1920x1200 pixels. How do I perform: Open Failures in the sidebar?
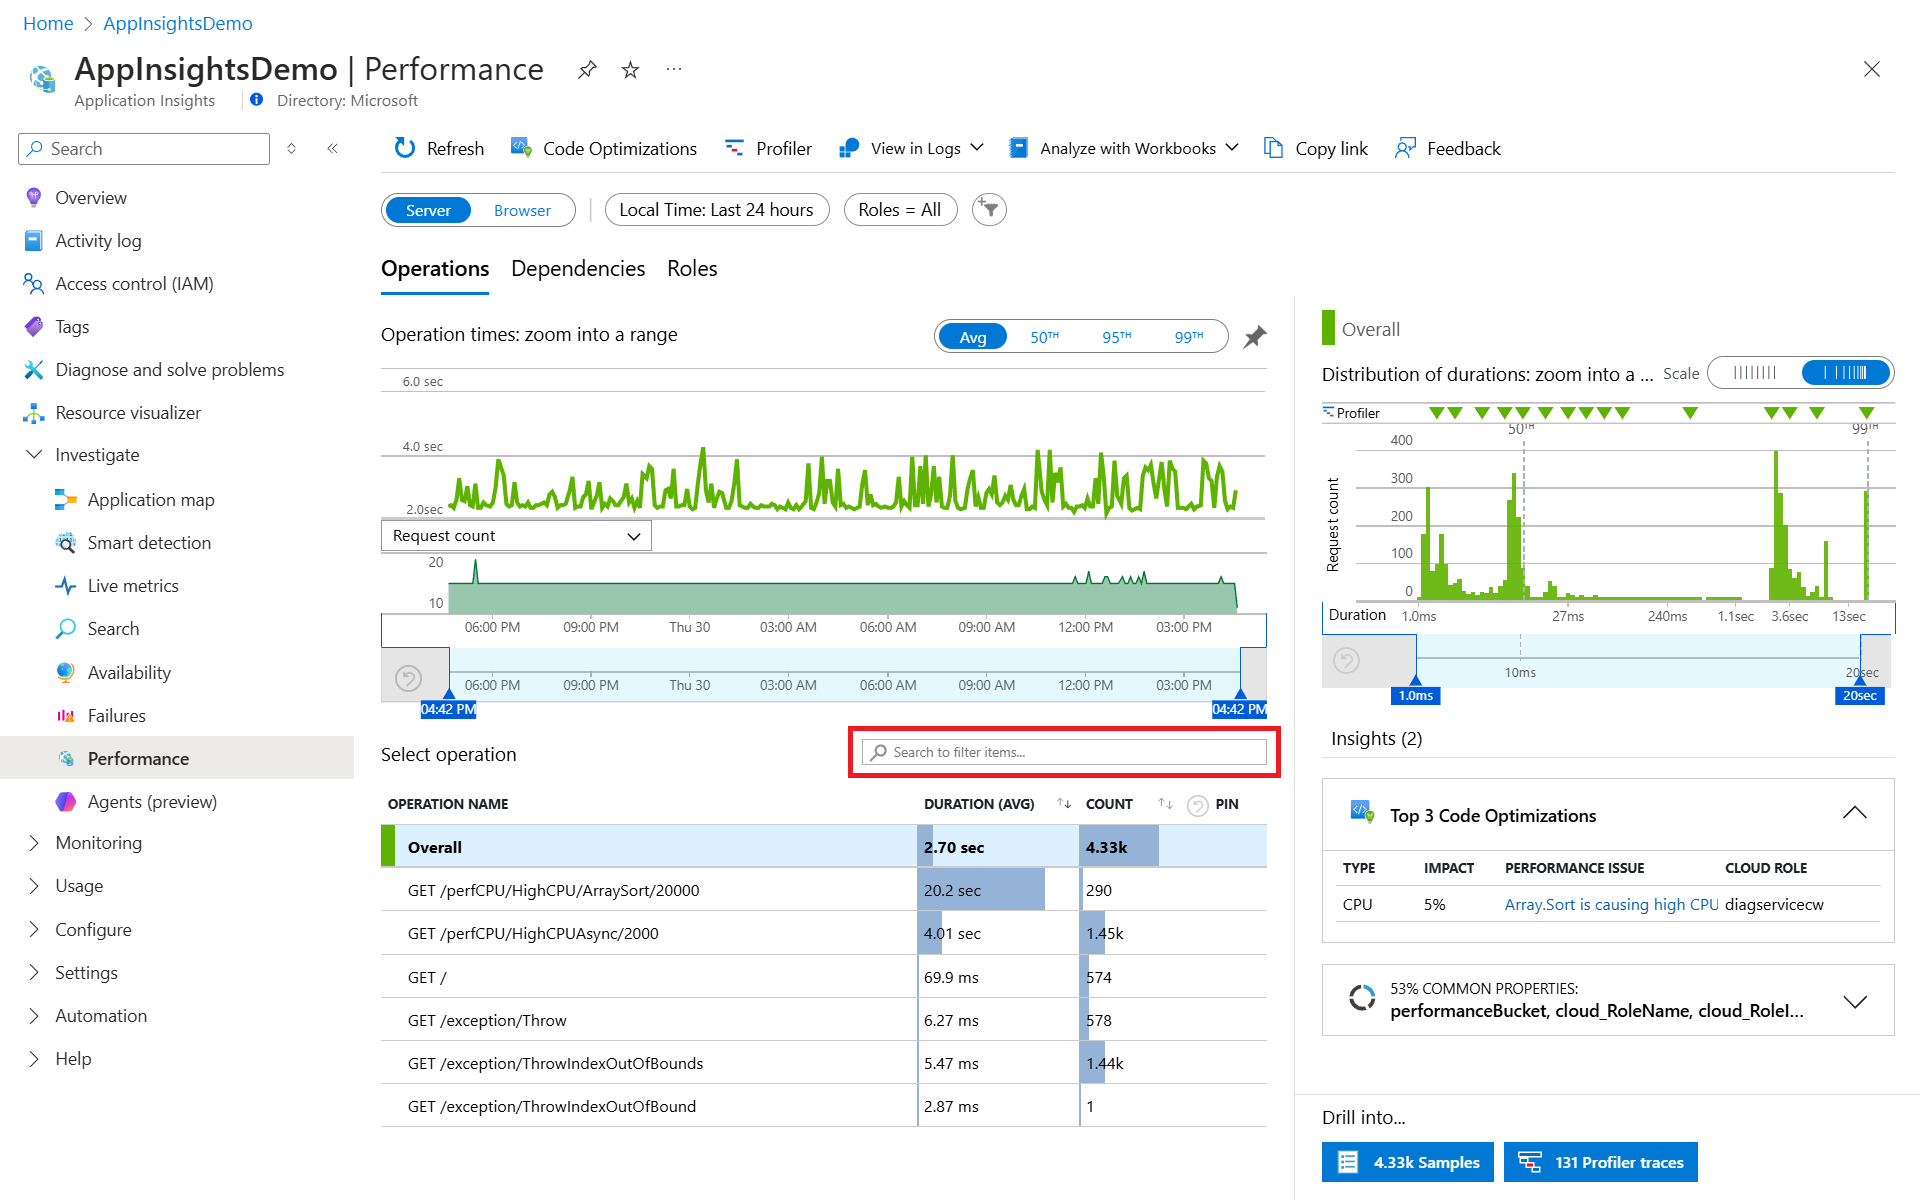pyautogui.click(x=116, y=715)
